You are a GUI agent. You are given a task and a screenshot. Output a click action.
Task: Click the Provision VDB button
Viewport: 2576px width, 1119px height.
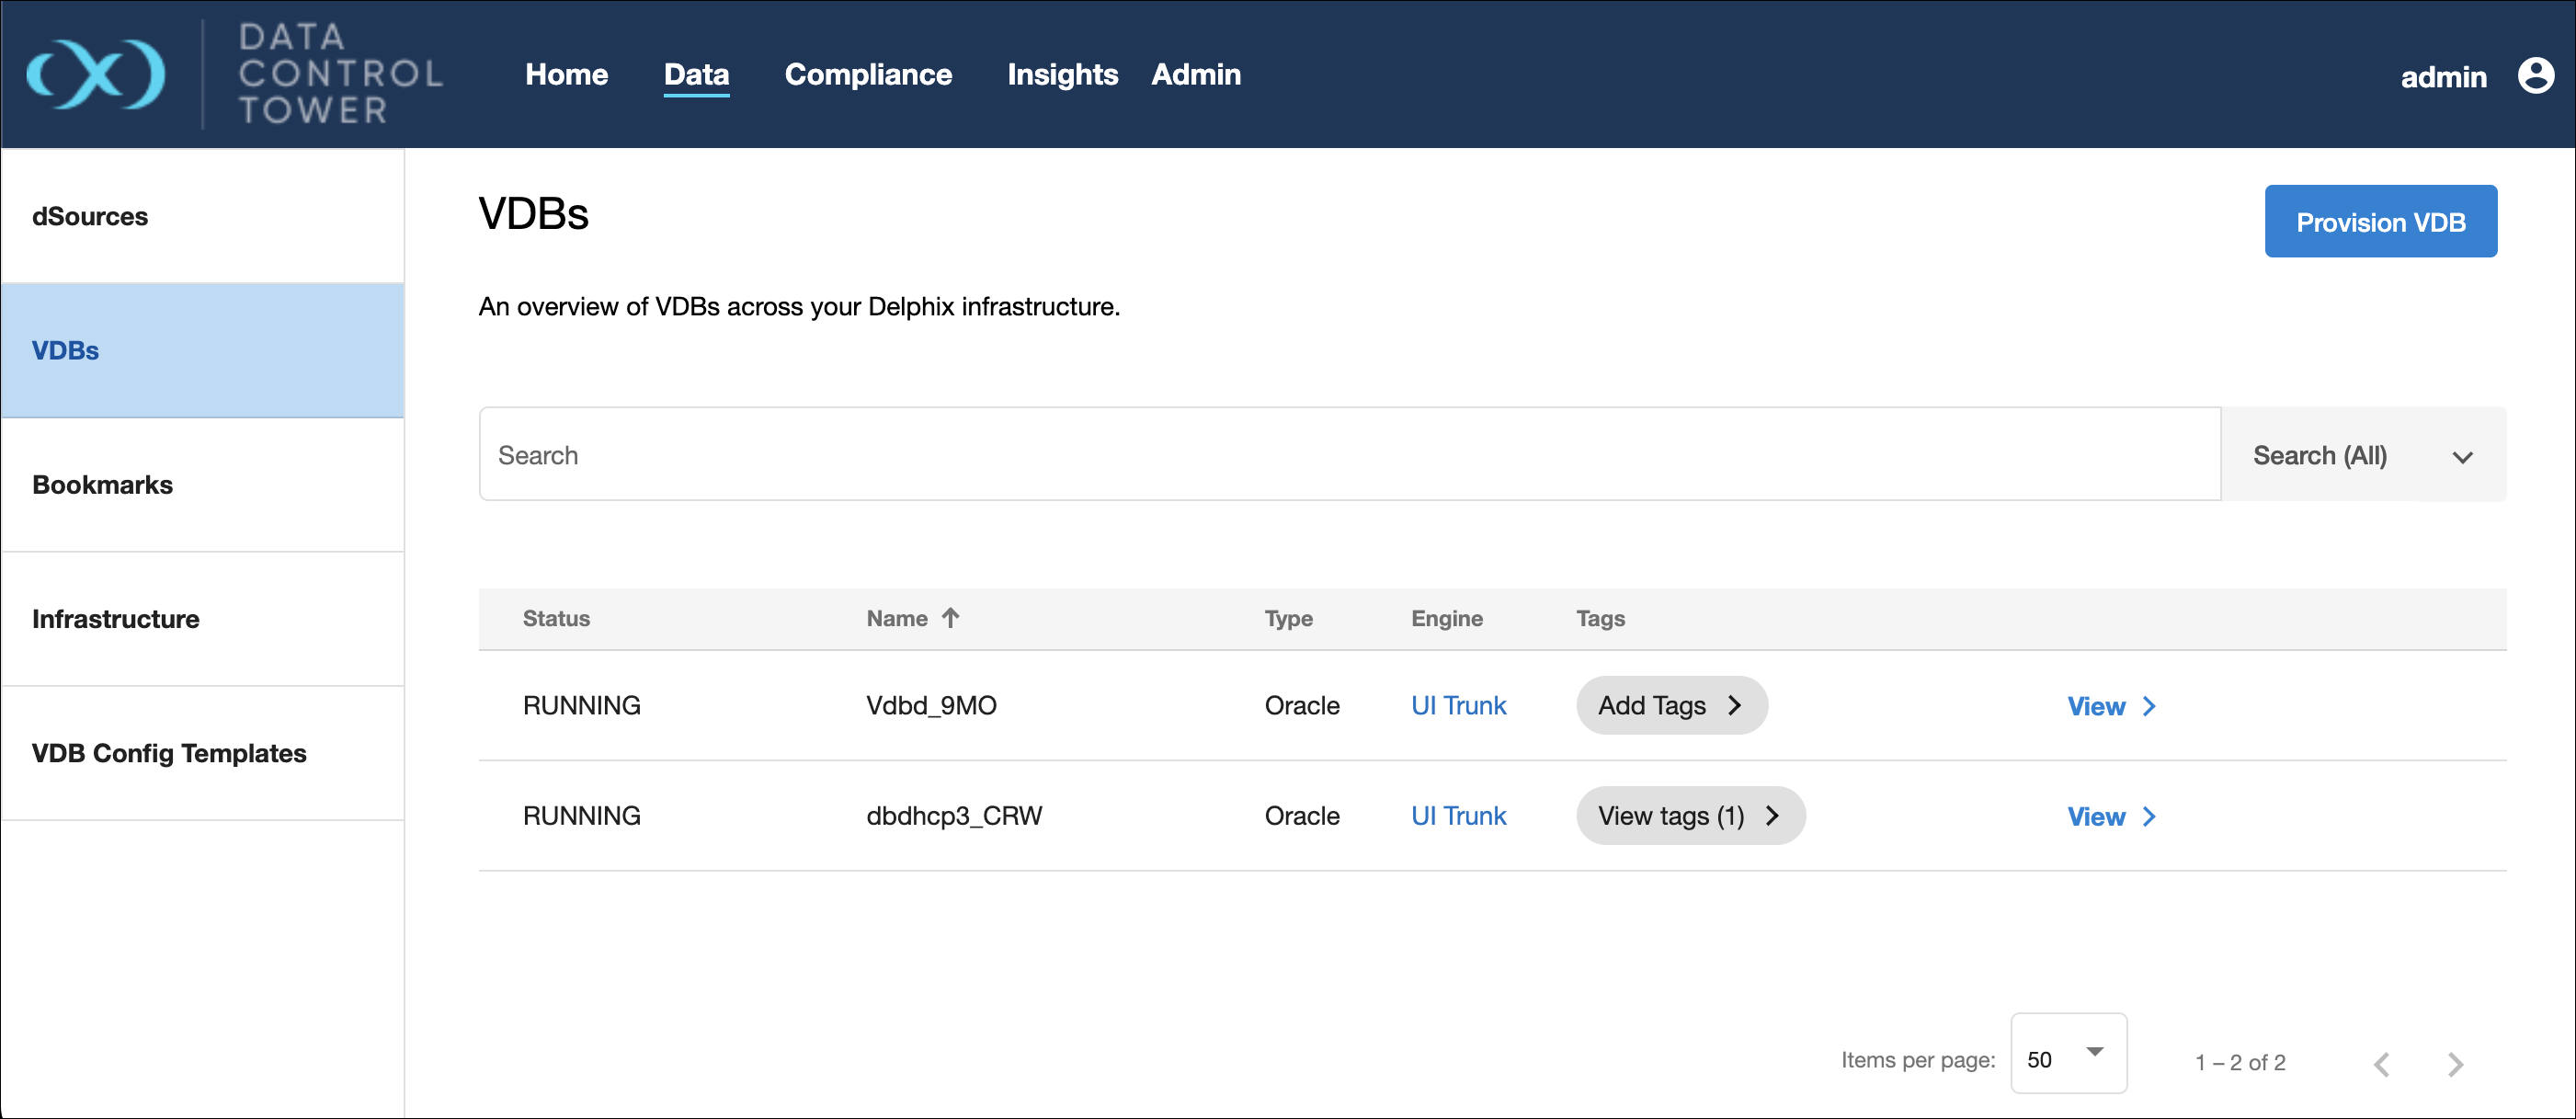(2379, 222)
